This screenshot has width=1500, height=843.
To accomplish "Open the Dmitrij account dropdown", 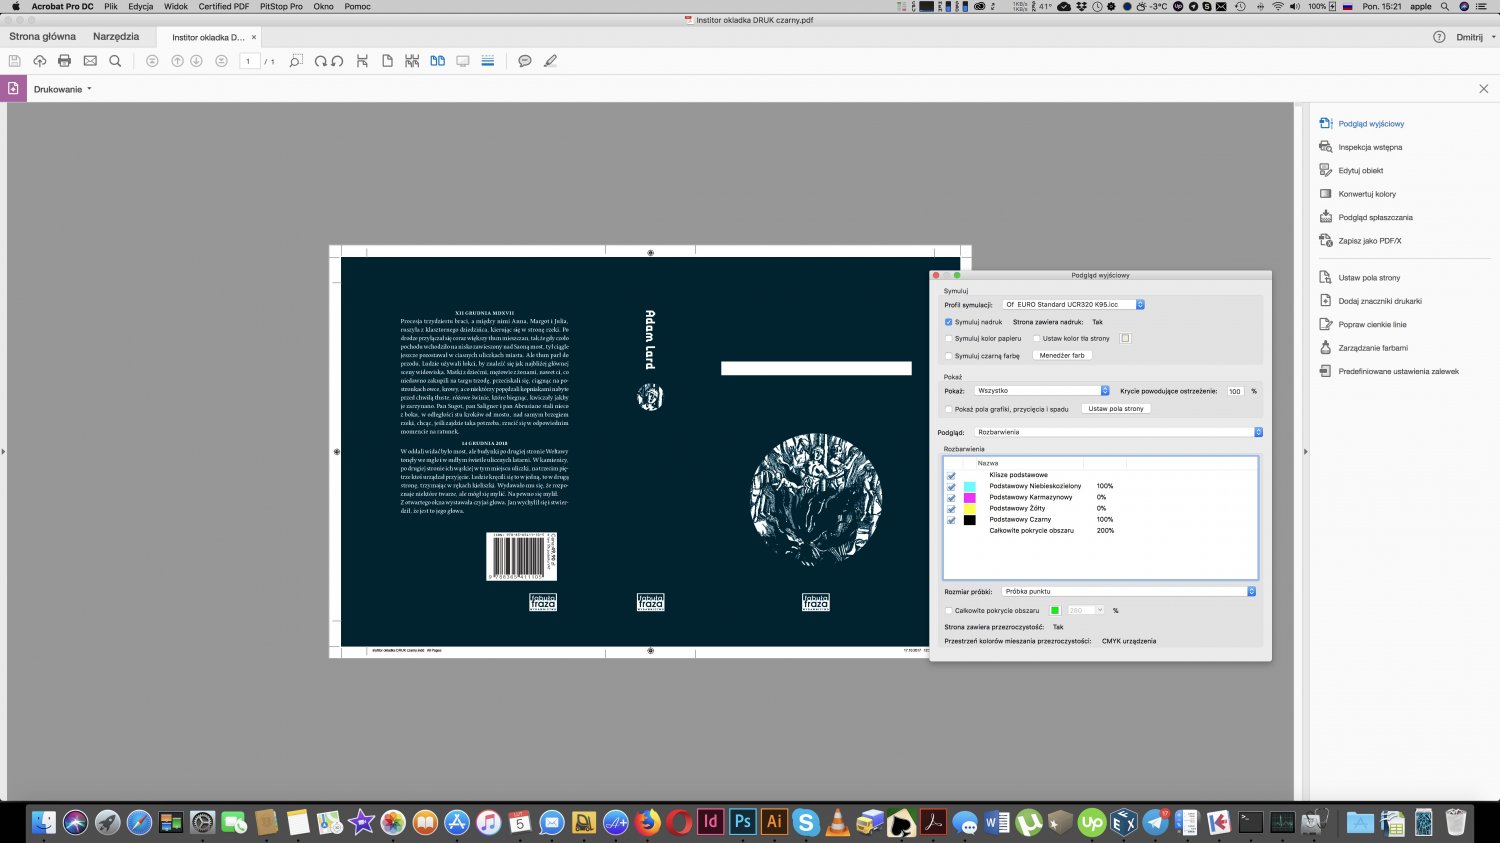I will [1476, 37].
